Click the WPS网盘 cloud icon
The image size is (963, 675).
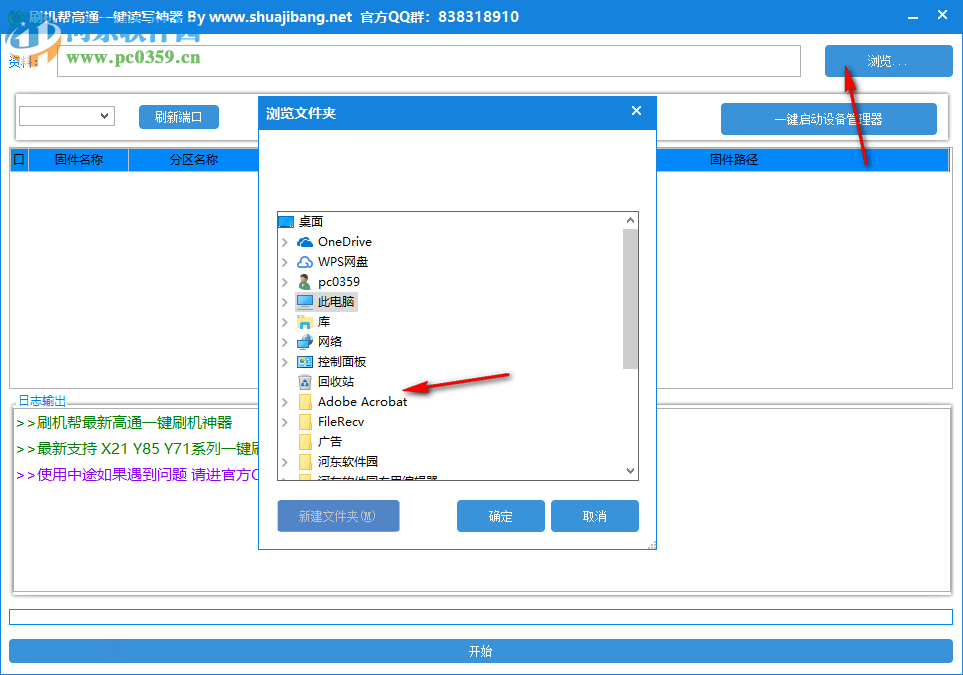(305, 262)
